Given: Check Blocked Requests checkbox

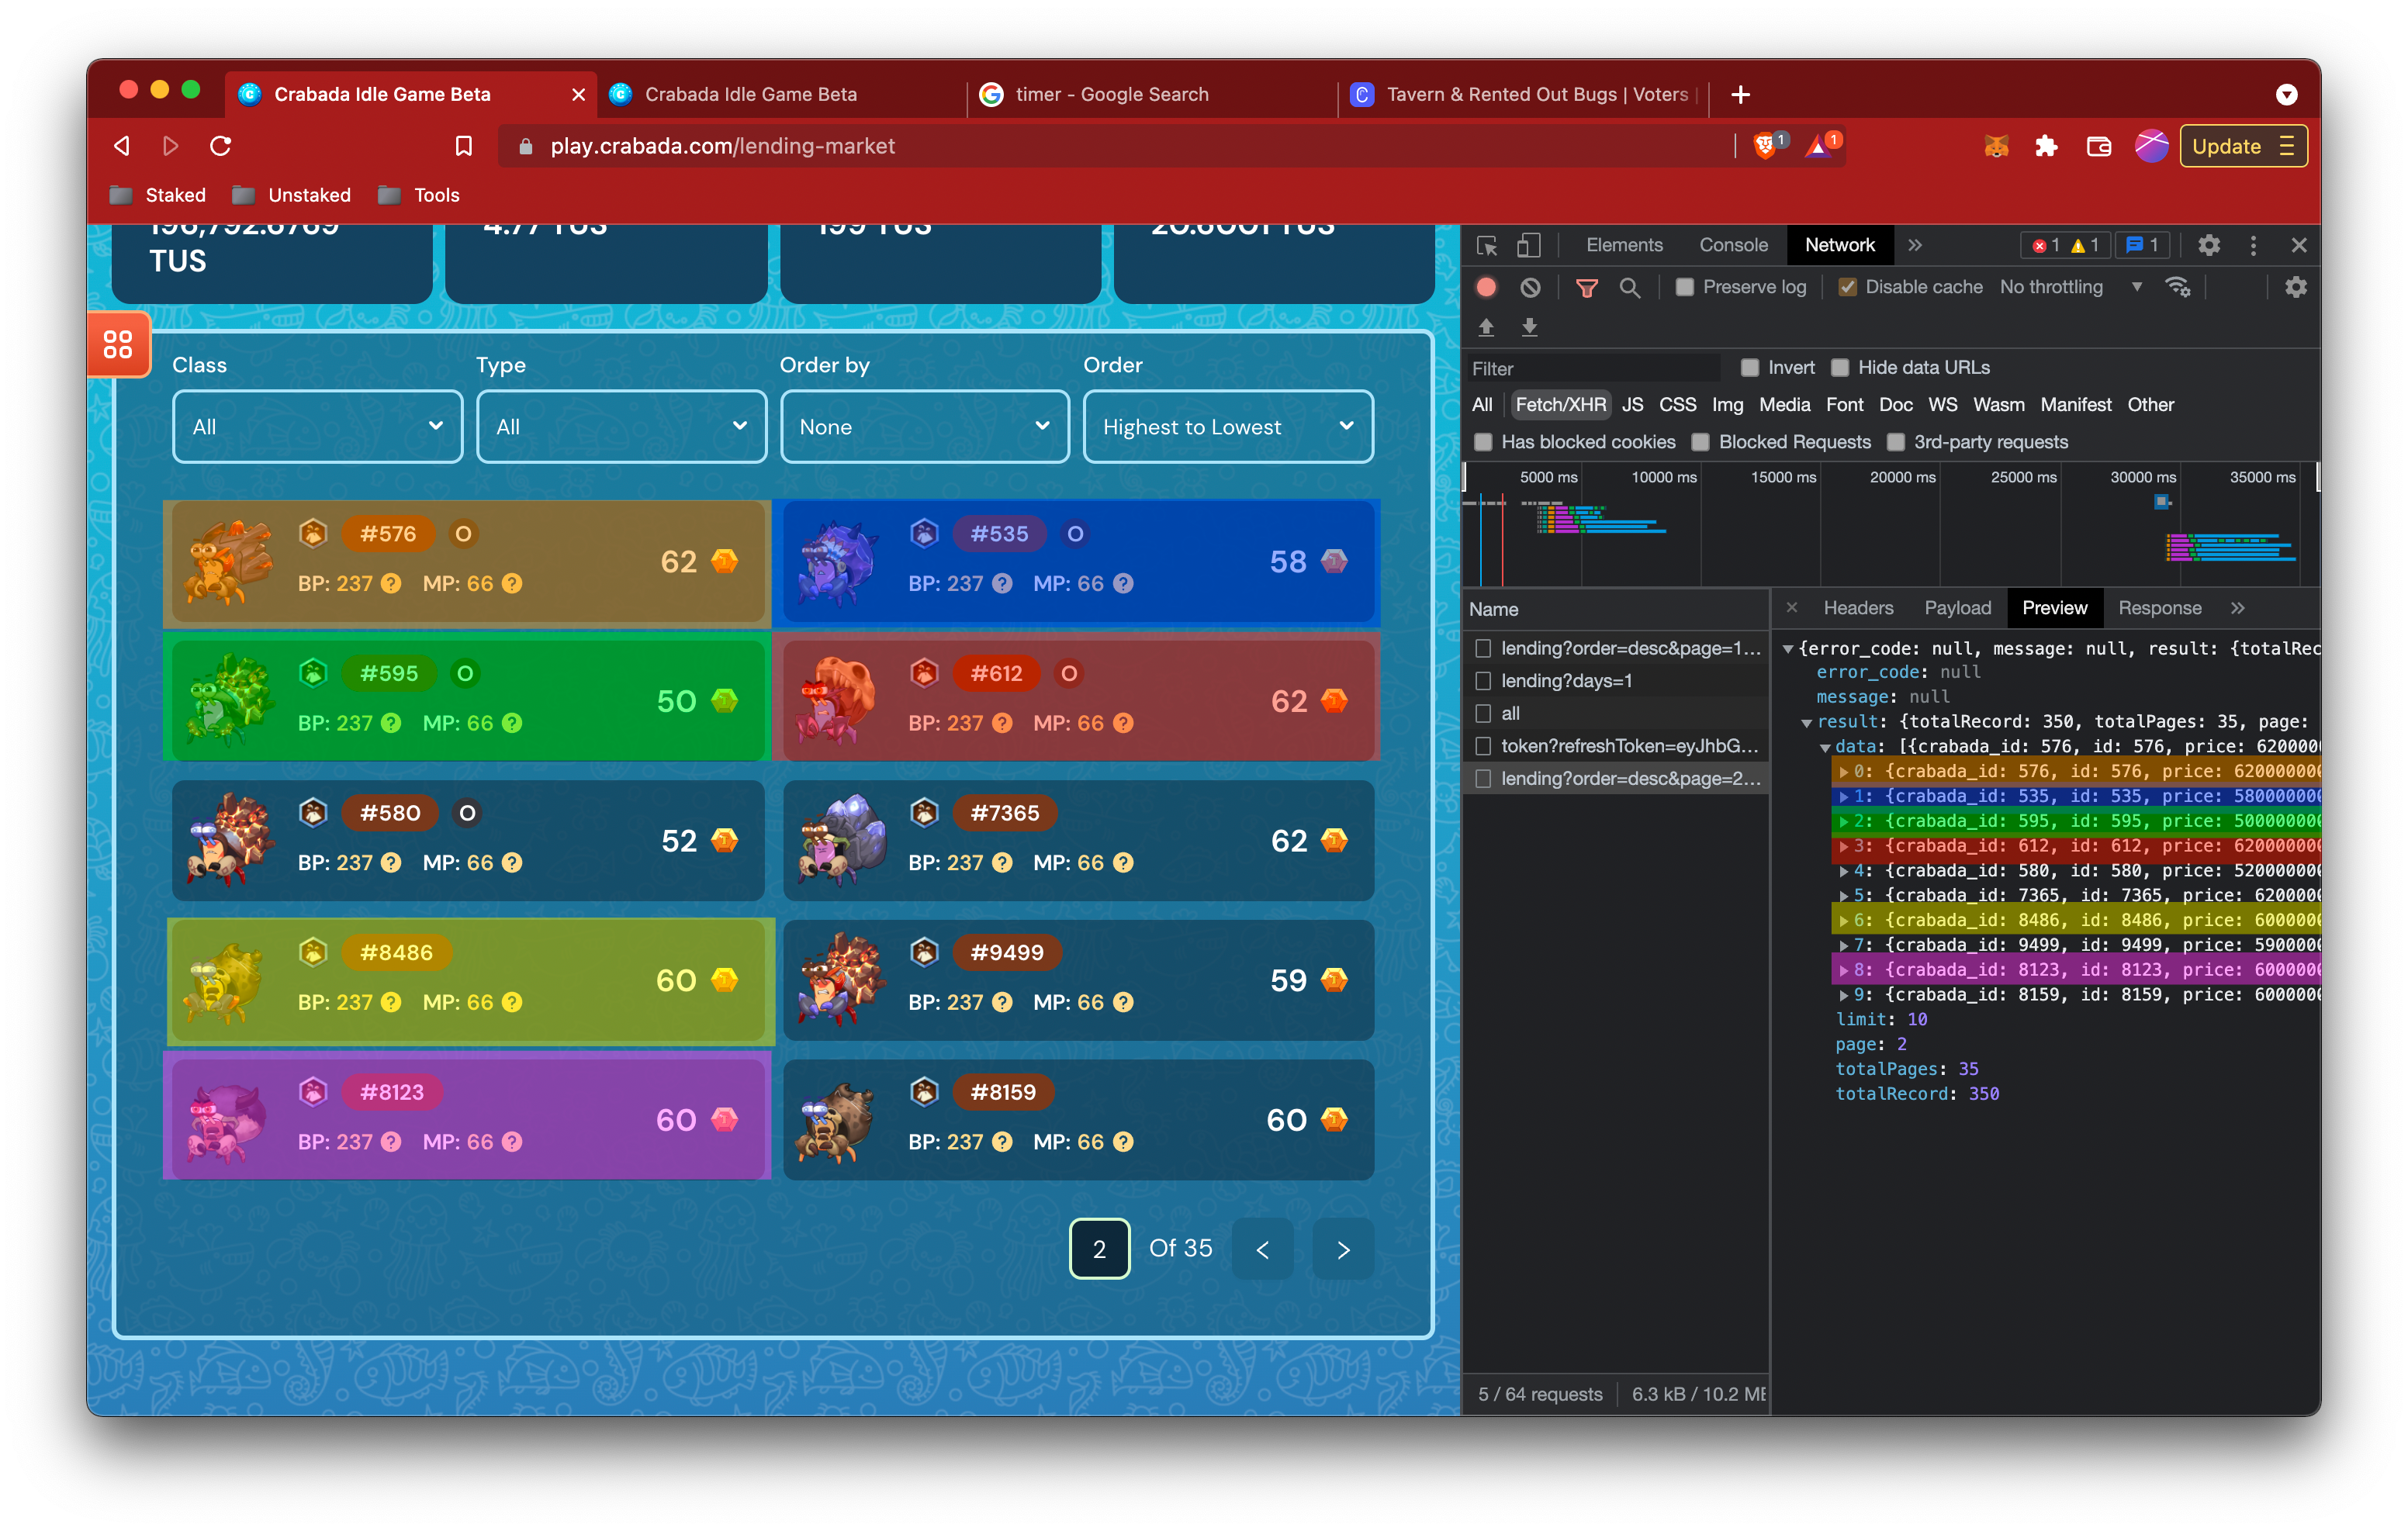Looking at the screenshot, I should 1700,442.
